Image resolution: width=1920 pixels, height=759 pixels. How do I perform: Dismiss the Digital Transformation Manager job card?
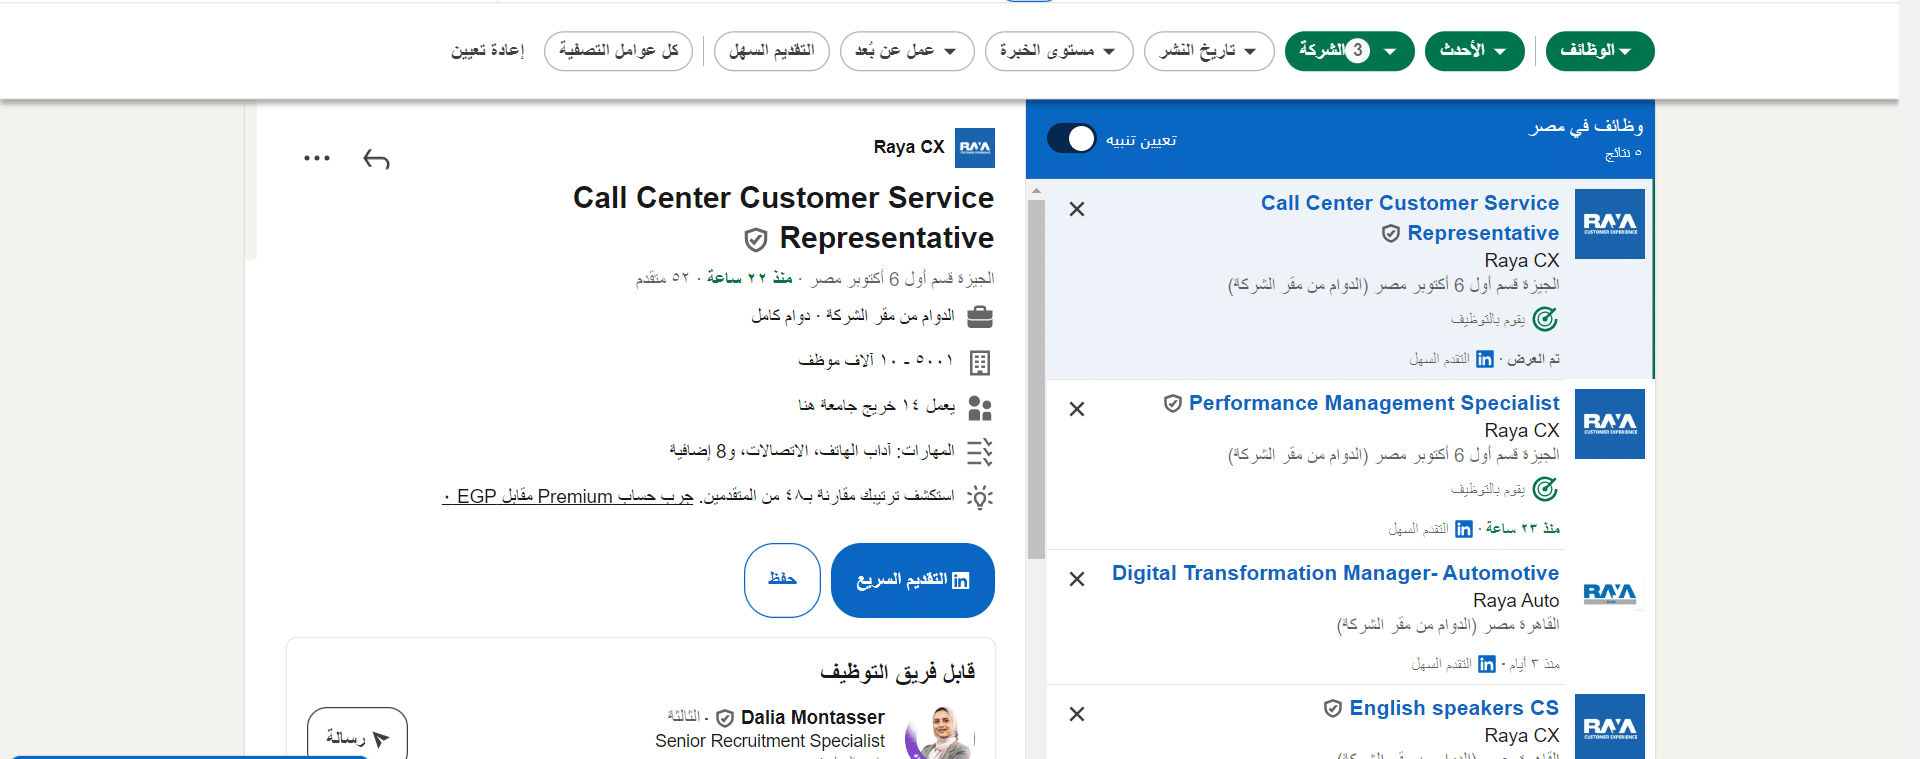point(1077,579)
